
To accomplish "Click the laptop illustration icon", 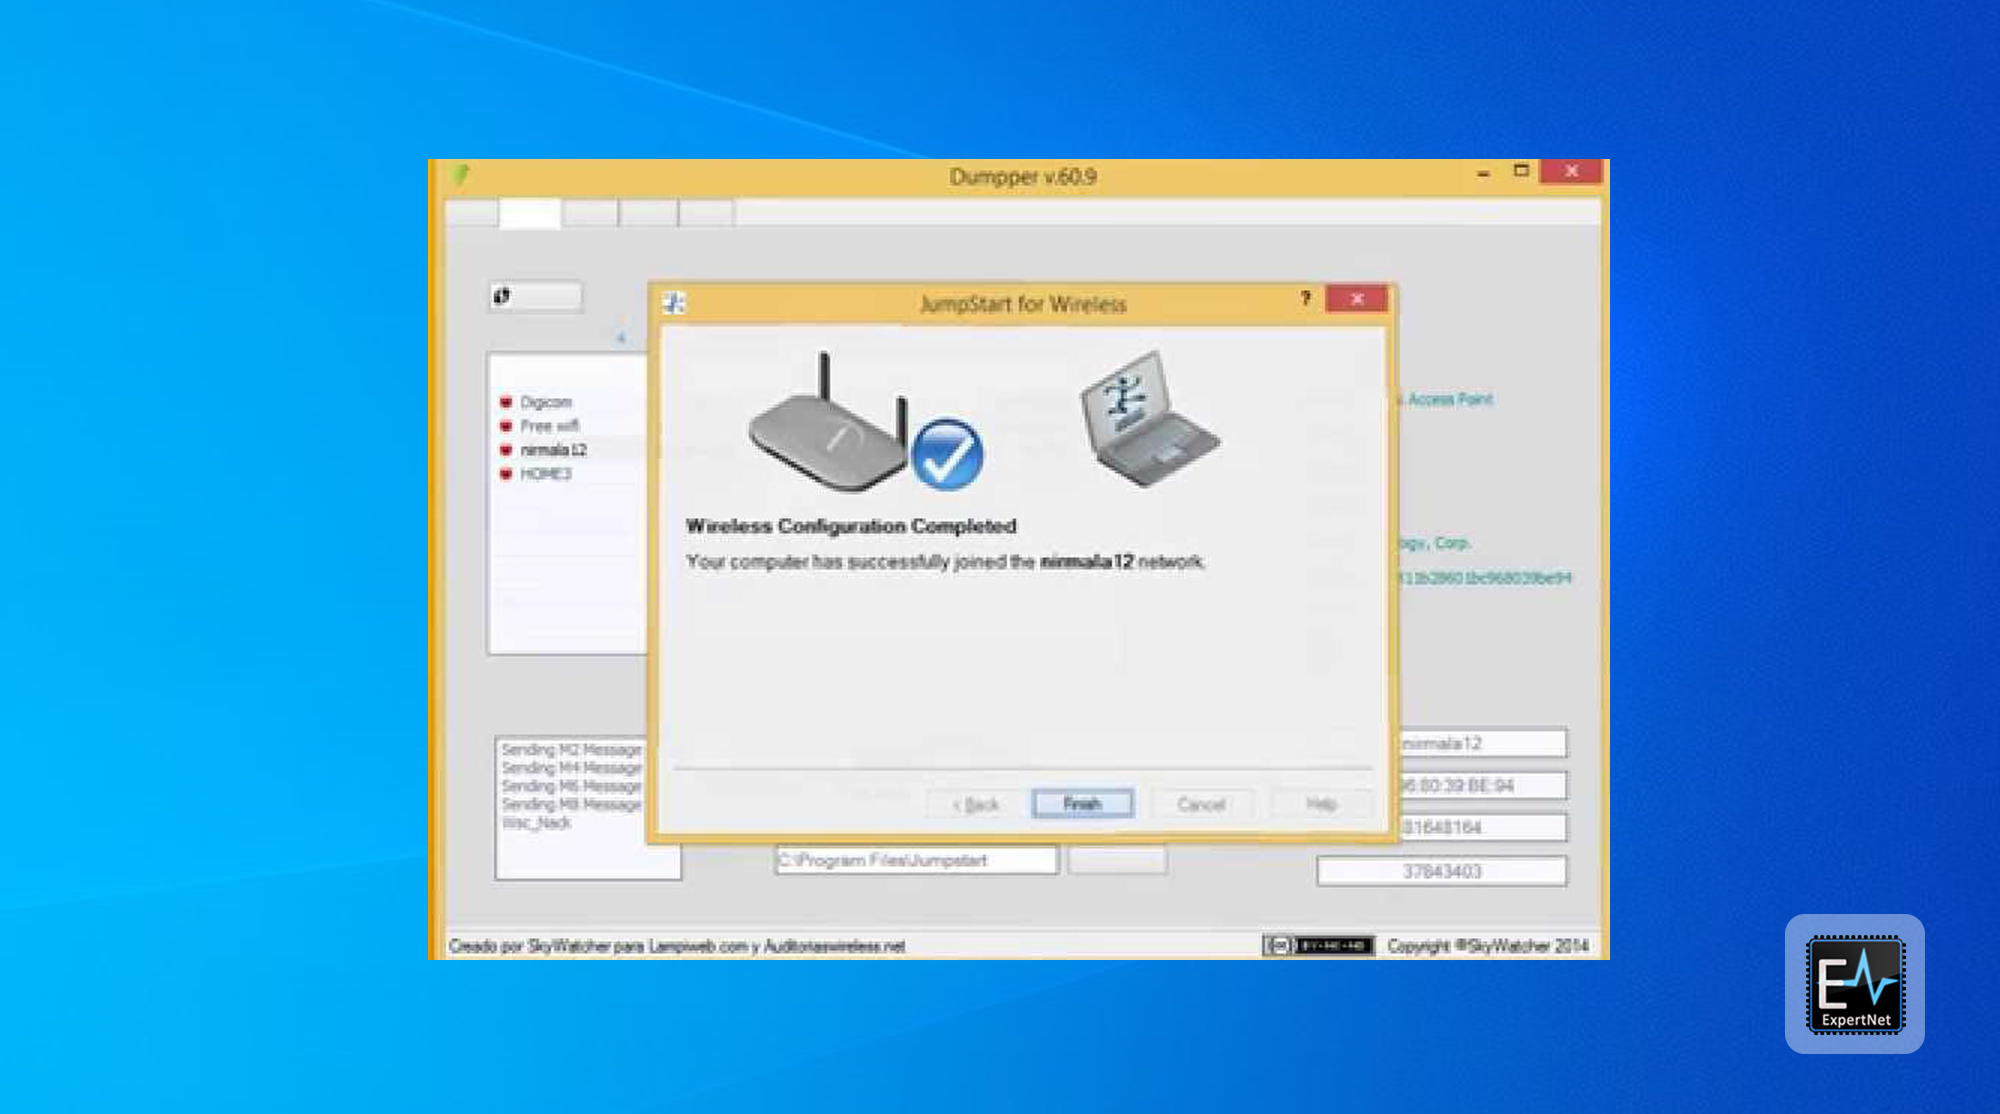I will coord(1148,420).
